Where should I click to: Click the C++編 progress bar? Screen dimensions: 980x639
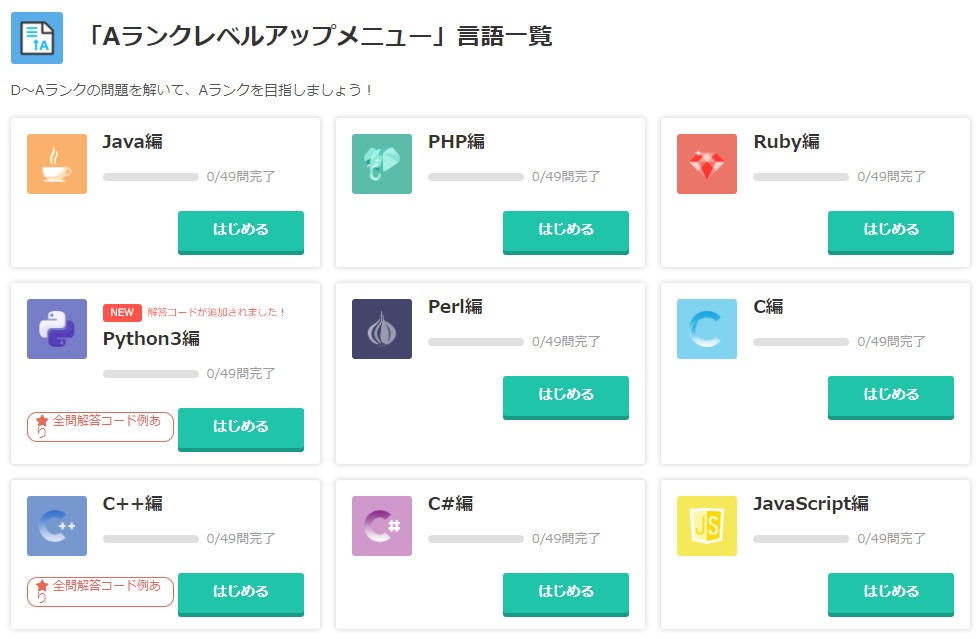151,539
